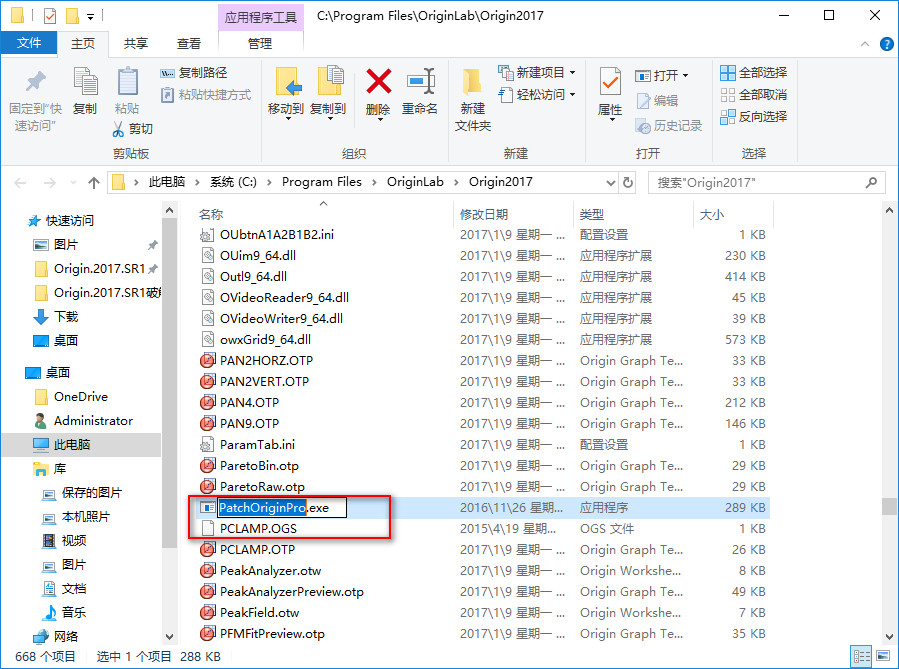Click the Paste (粘贴) clipboard icon
Screen dimensions: 899x669
(x=127, y=81)
